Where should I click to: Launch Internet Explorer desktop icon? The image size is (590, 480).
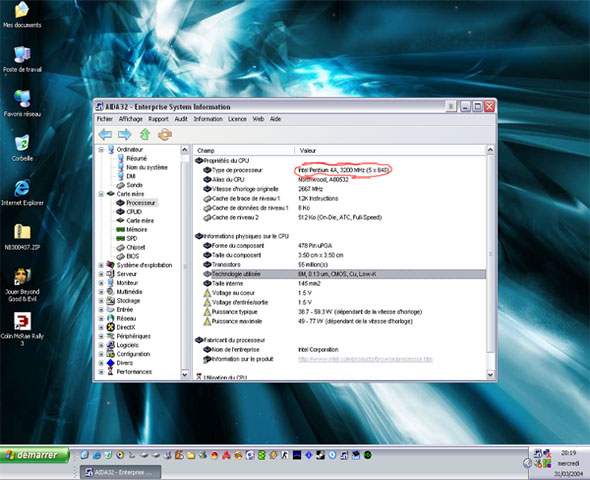point(22,193)
